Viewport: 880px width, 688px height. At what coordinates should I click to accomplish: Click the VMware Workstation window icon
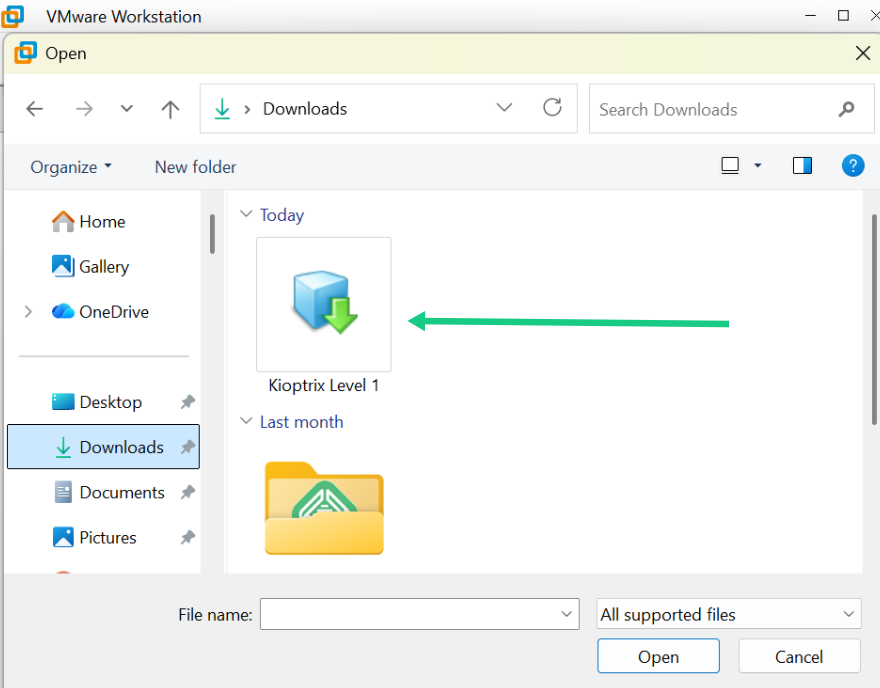(x=12, y=16)
